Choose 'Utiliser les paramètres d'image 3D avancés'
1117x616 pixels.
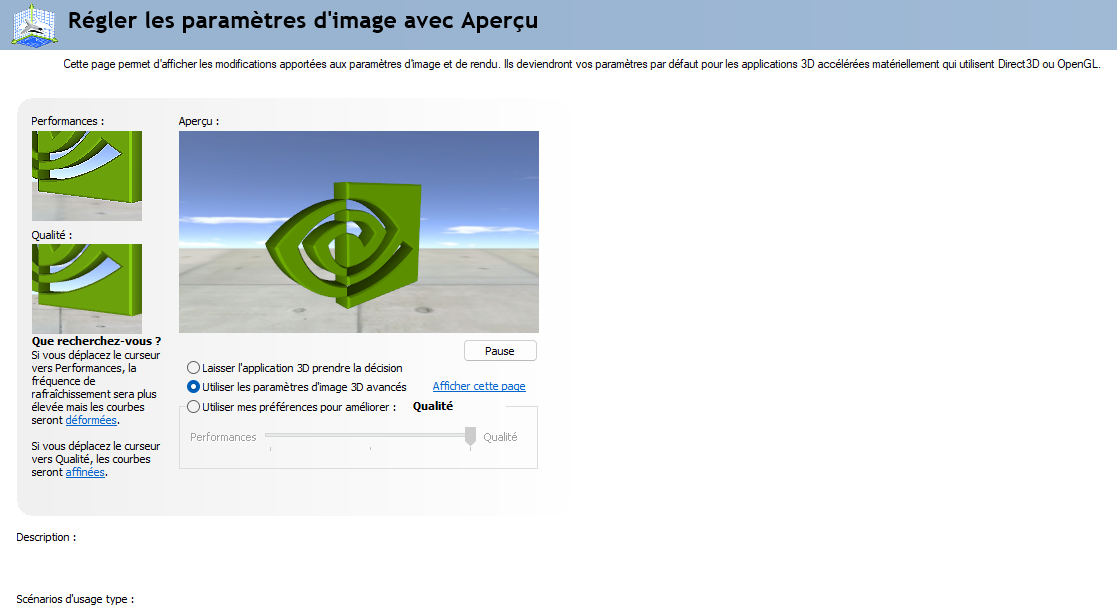193,387
